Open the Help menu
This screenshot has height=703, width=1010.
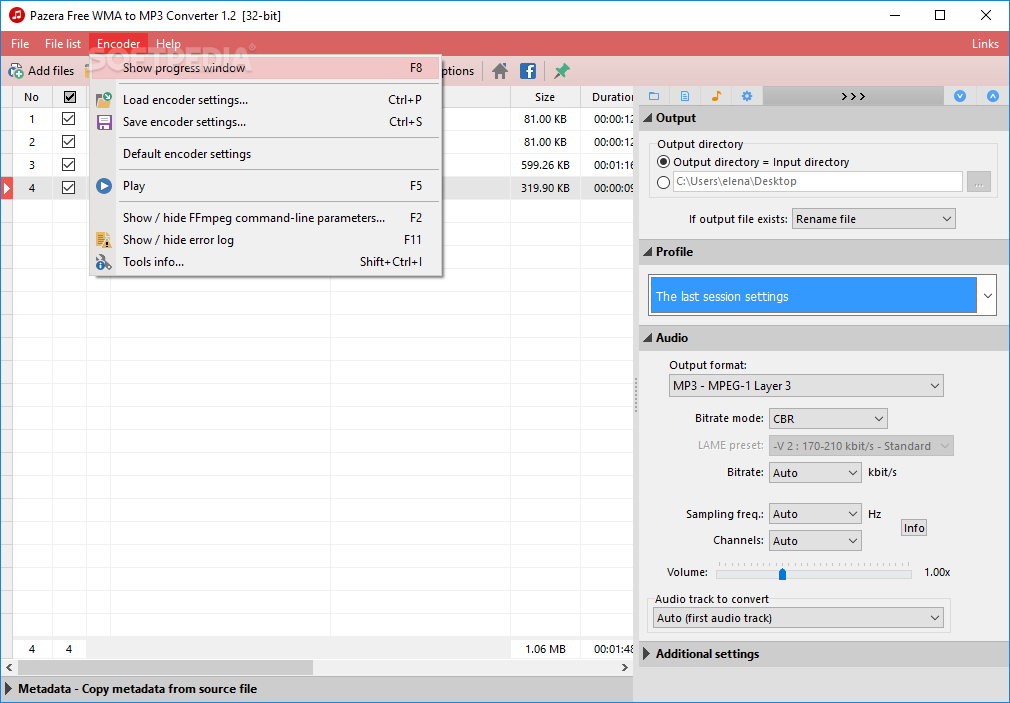pyautogui.click(x=168, y=44)
